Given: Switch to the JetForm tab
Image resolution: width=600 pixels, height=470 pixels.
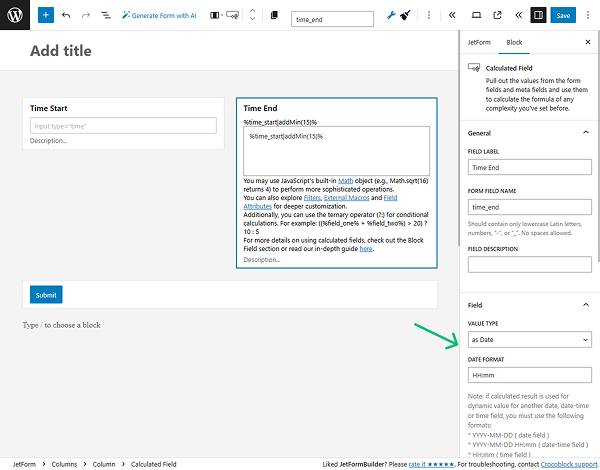Looking at the screenshot, I should (480, 43).
